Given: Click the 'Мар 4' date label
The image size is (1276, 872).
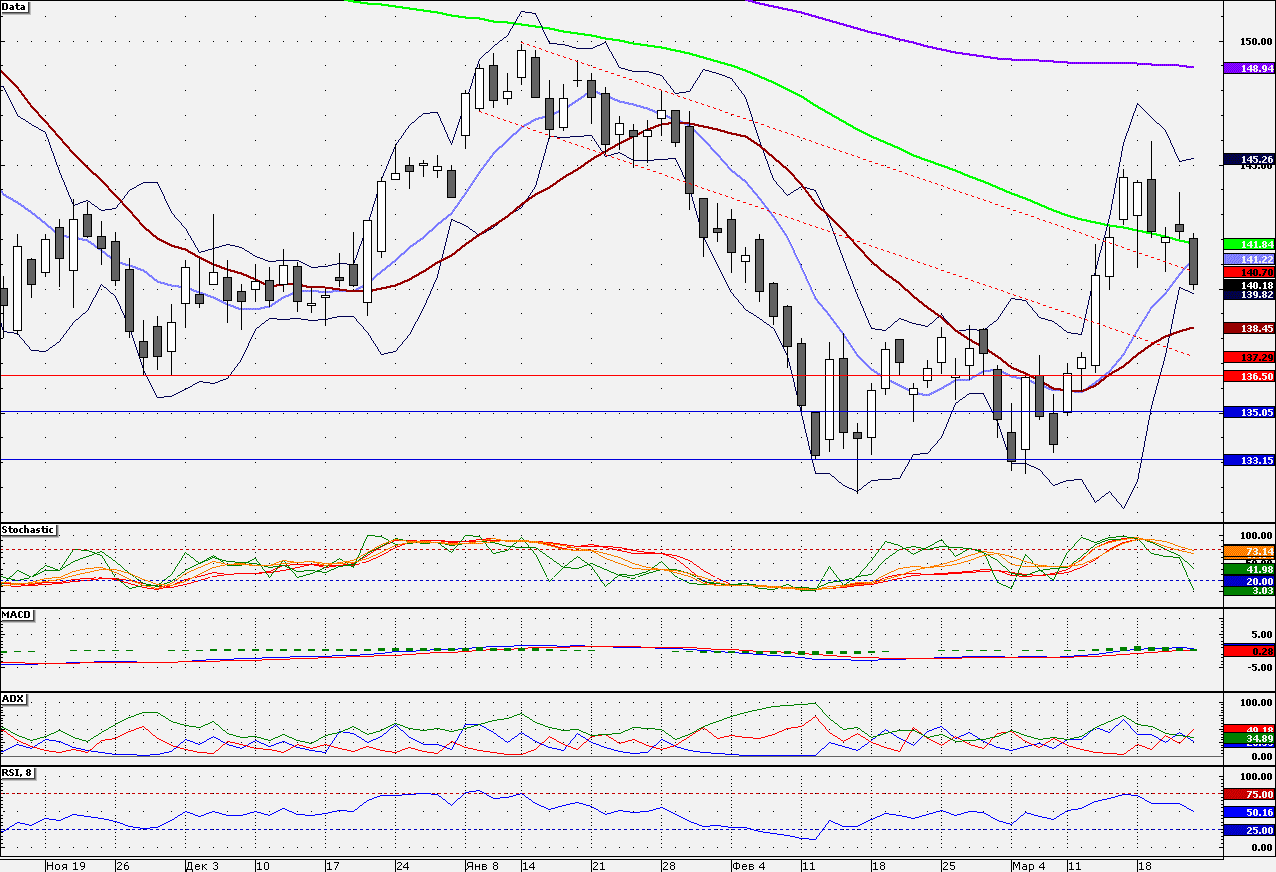Looking at the screenshot, I should point(1028,866).
